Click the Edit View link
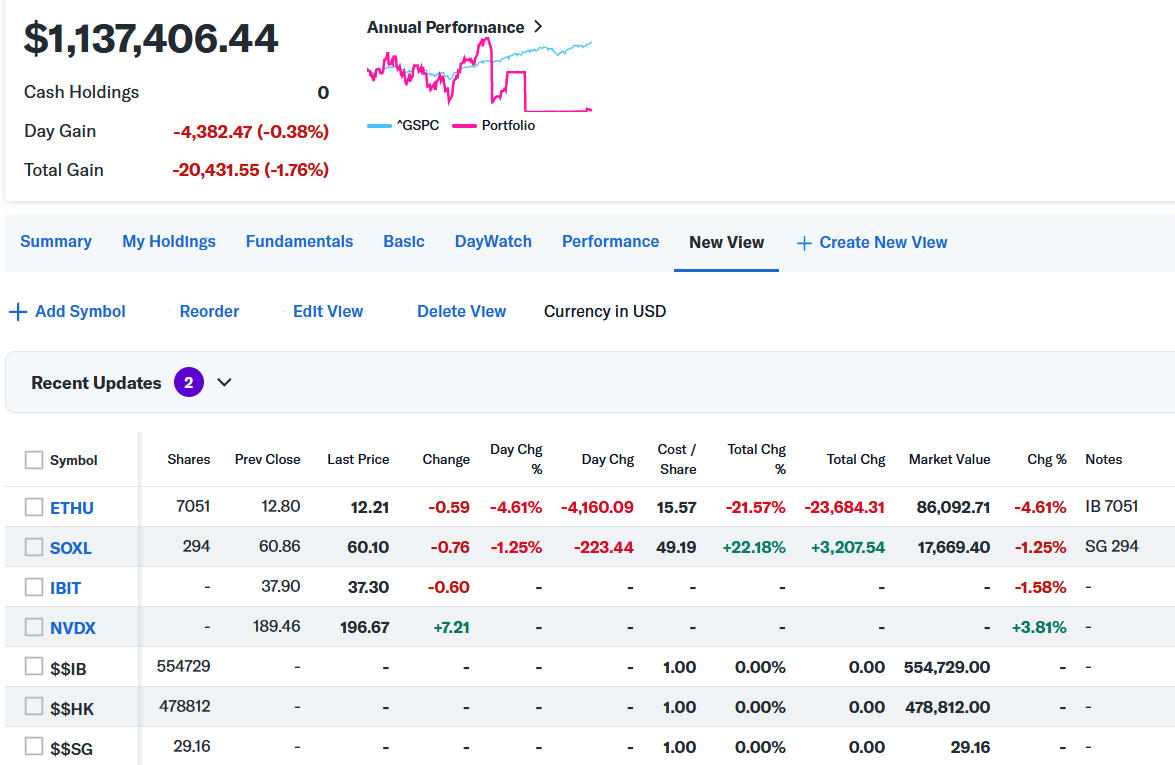 [x=328, y=312]
